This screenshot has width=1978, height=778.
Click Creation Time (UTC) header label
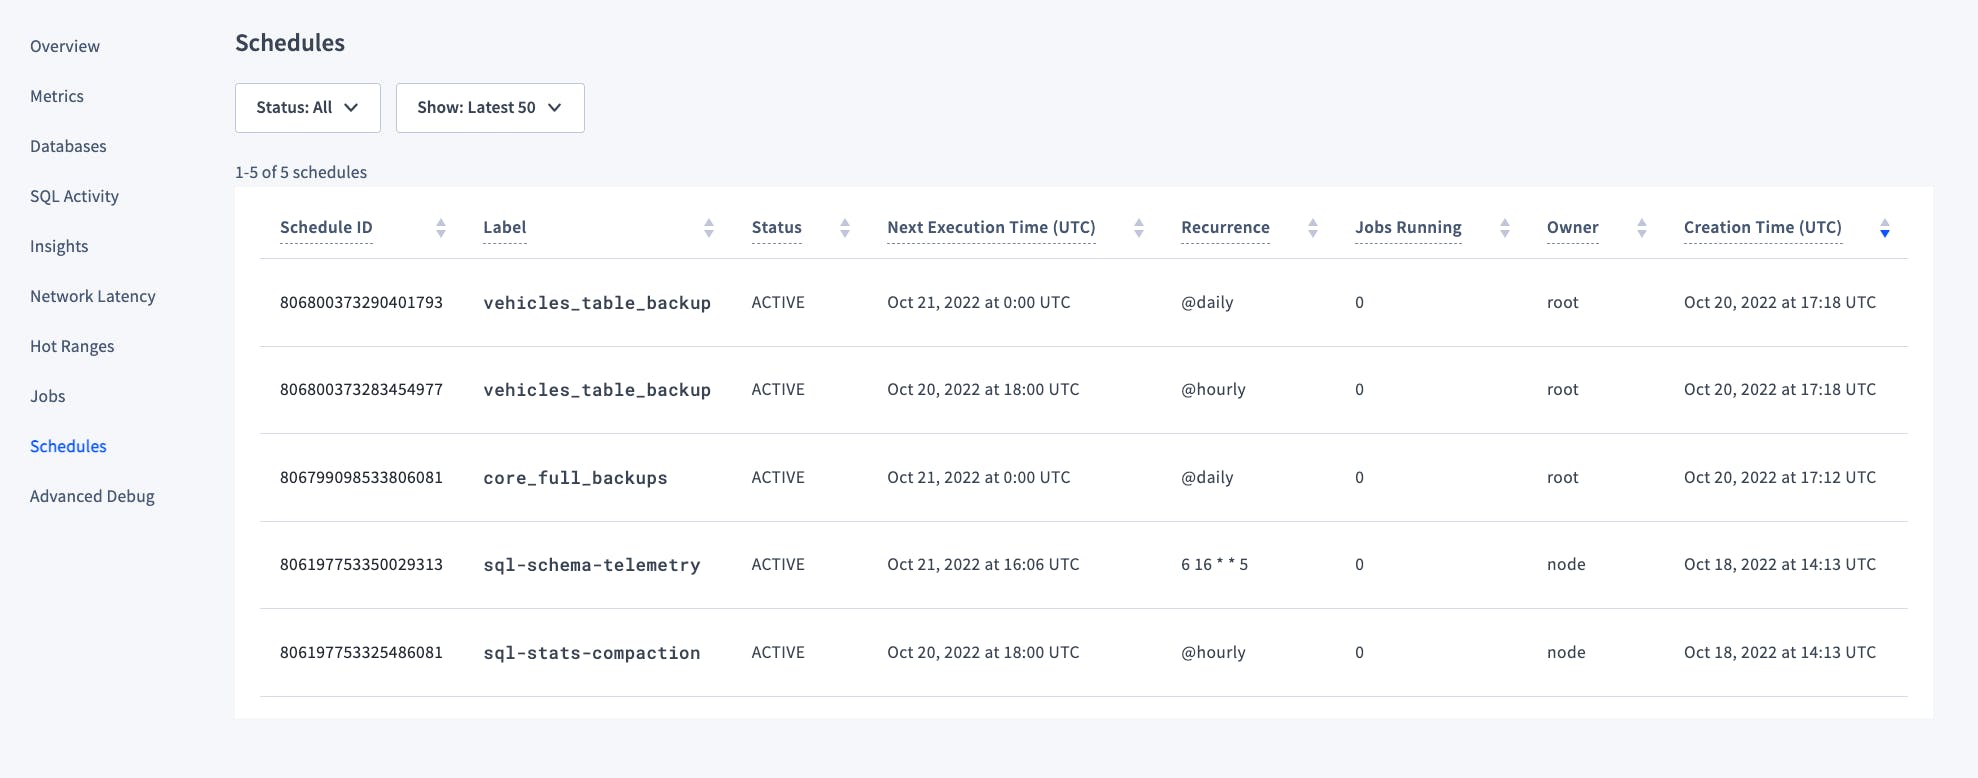pos(1762,227)
